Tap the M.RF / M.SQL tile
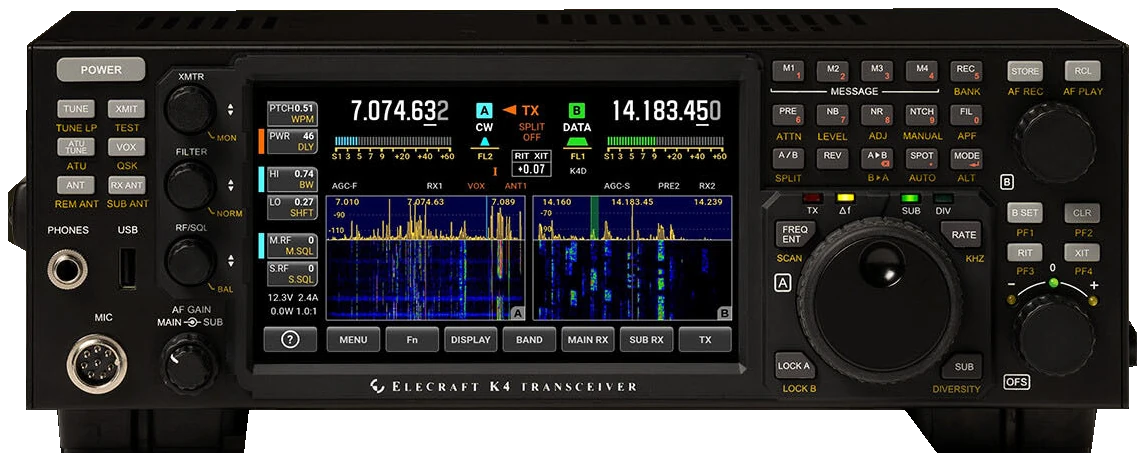 [291, 245]
